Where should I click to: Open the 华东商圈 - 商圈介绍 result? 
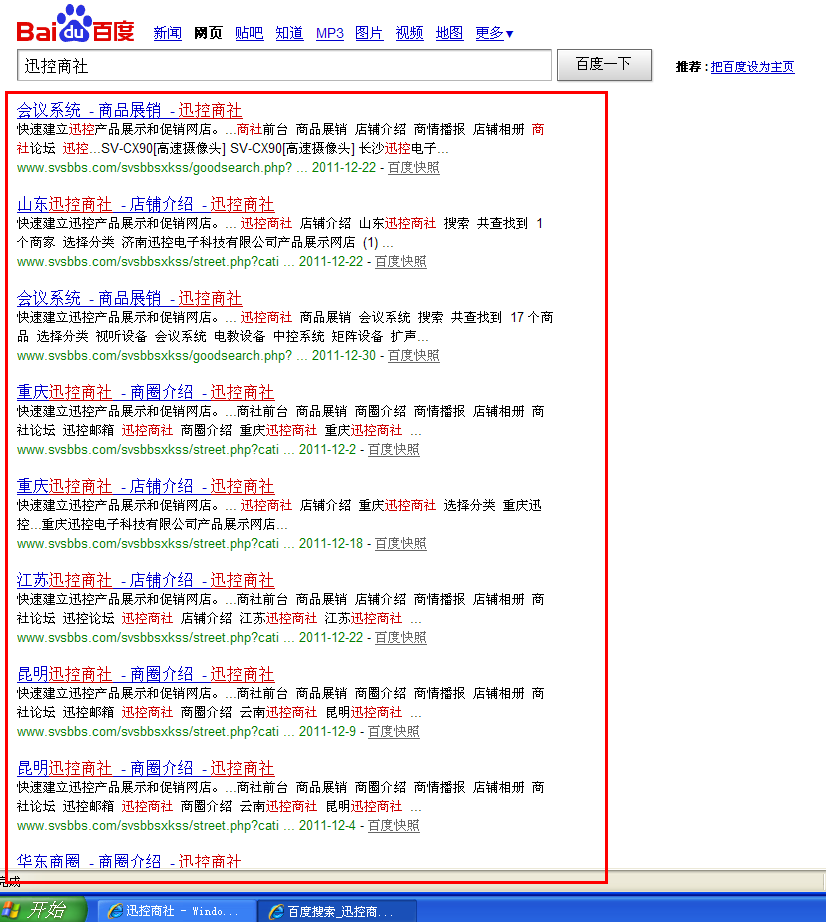click(x=129, y=861)
